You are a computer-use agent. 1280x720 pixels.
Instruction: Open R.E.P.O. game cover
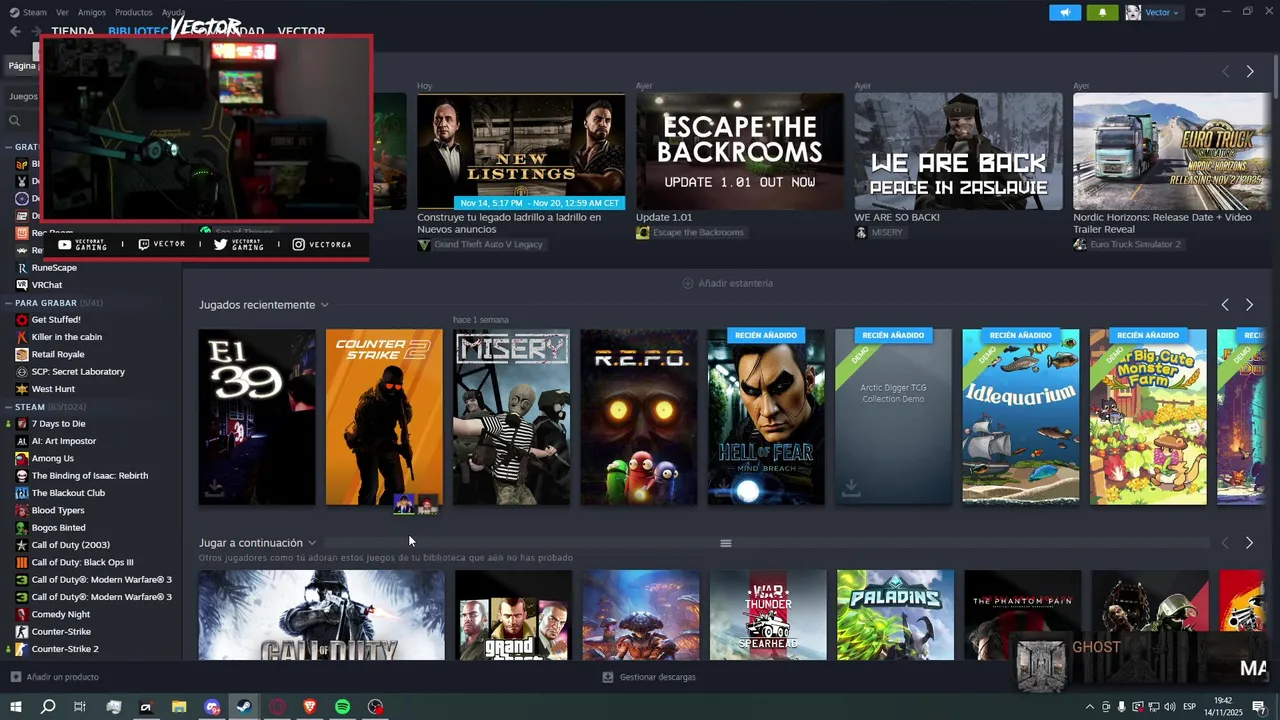(639, 417)
